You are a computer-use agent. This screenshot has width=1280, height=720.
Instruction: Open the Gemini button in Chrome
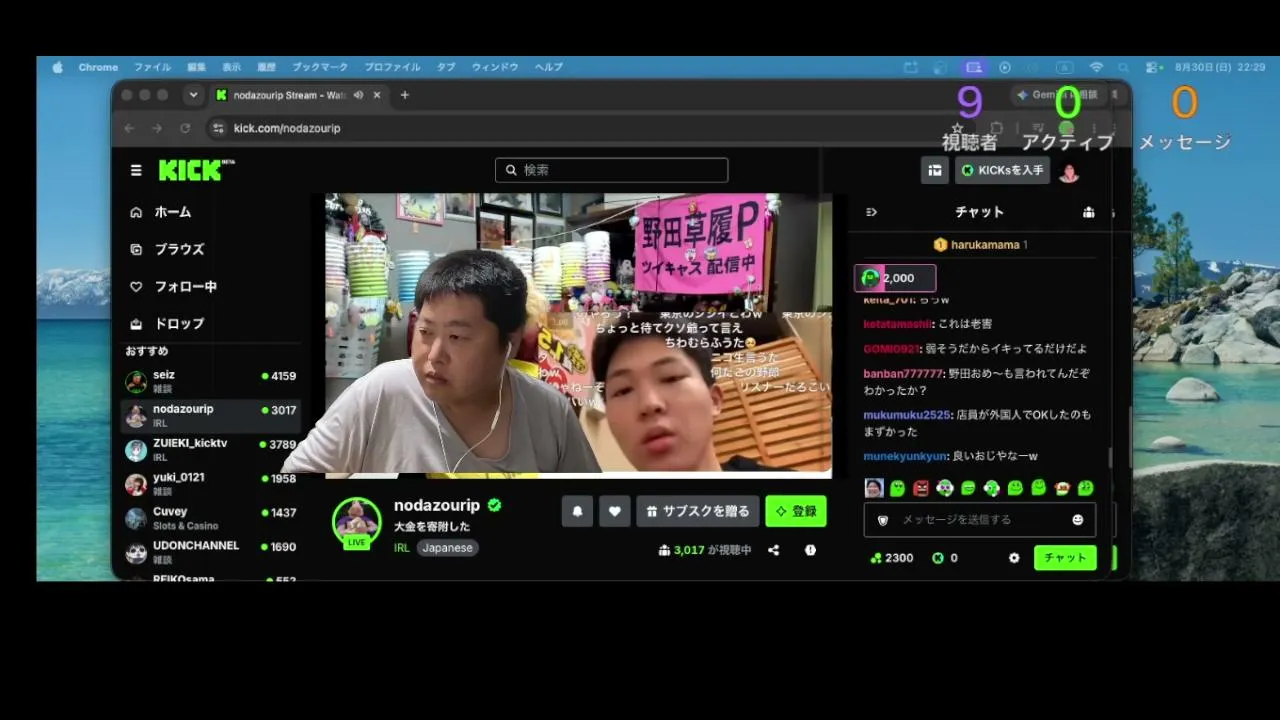[x=1058, y=95]
